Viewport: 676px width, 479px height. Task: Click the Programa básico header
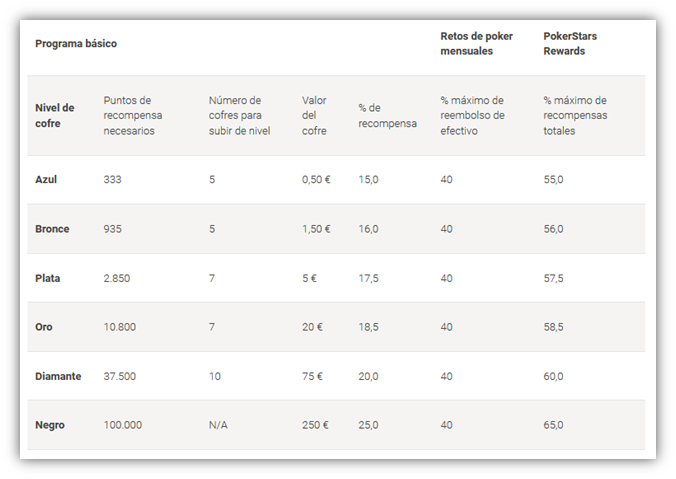tap(76, 44)
